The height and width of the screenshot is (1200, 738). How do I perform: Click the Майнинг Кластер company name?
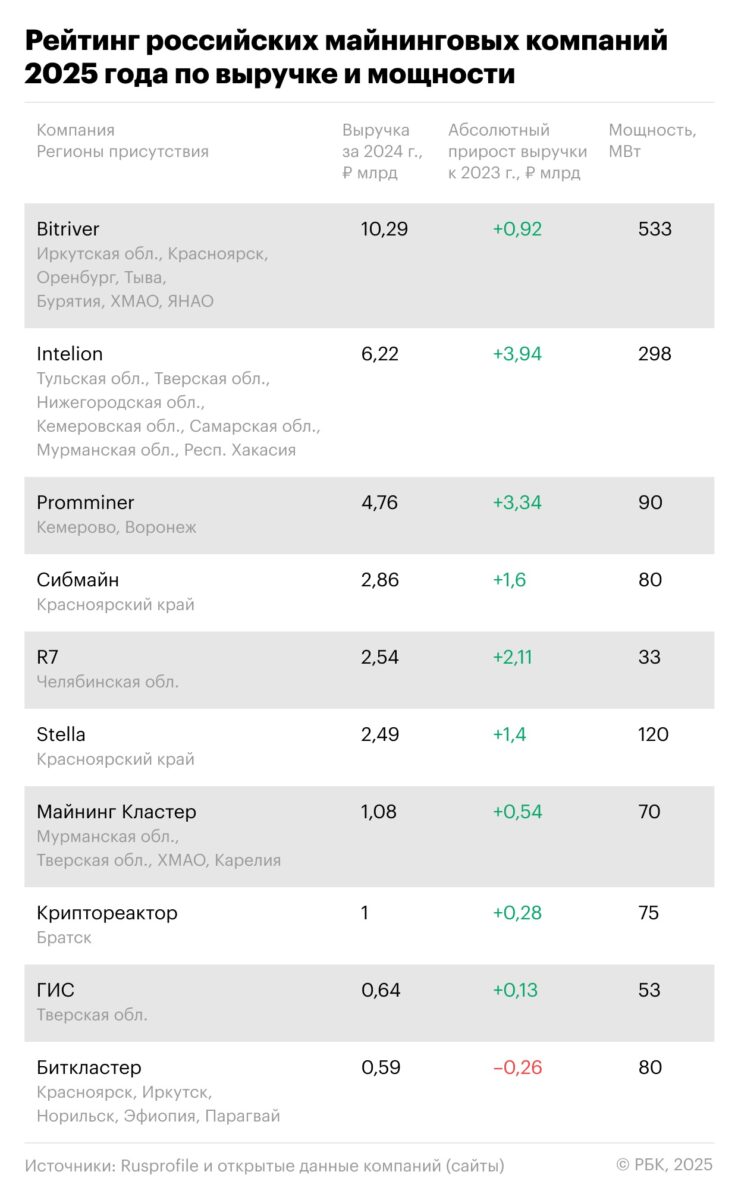tap(116, 812)
